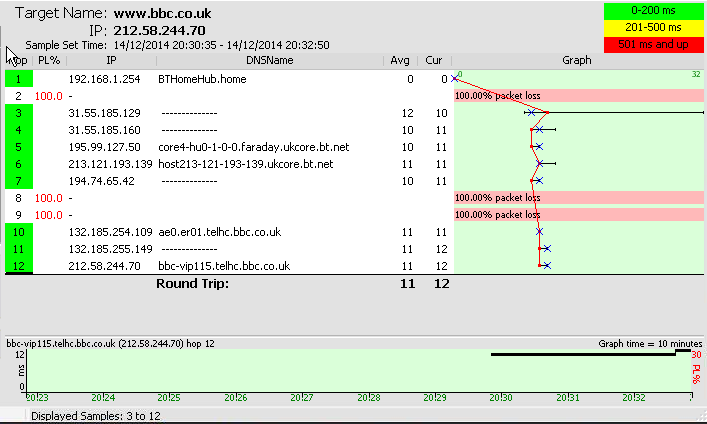Click IP address 192.168.1.254
707x424 pixels.
click(104, 79)
